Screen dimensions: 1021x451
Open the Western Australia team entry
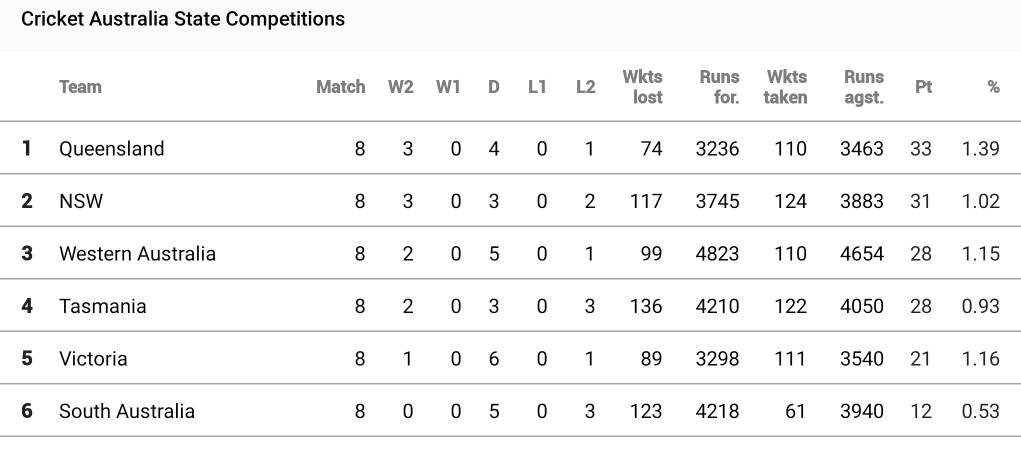[x=137, y=254]
